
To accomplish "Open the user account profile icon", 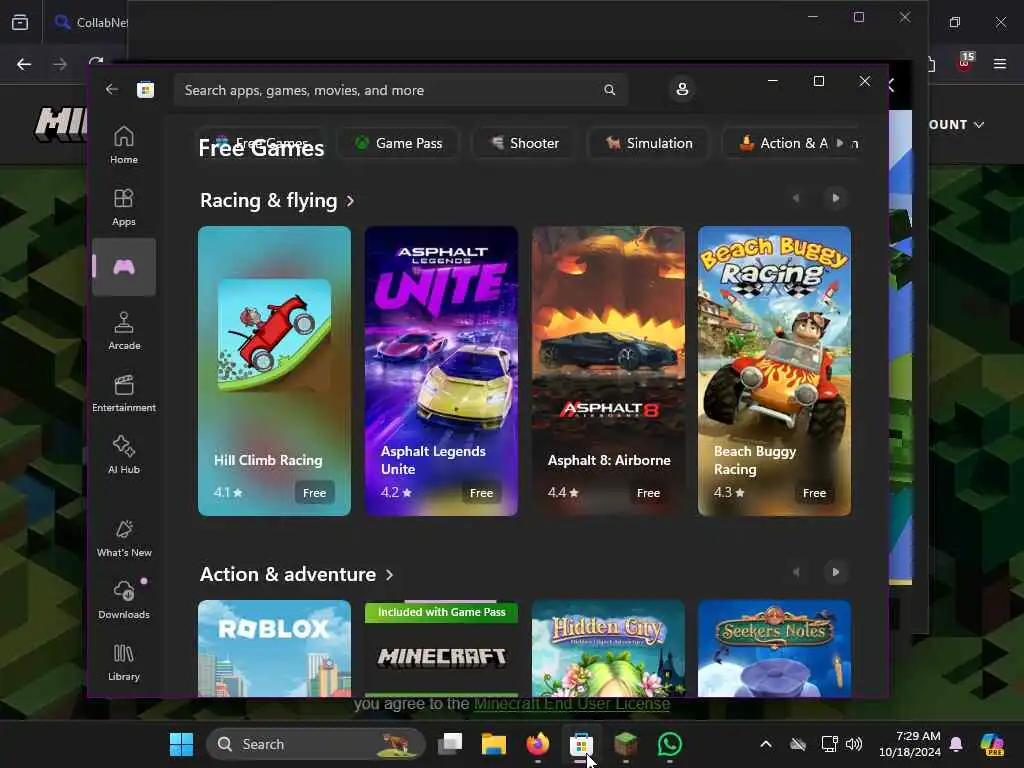I will pos(682,89).
